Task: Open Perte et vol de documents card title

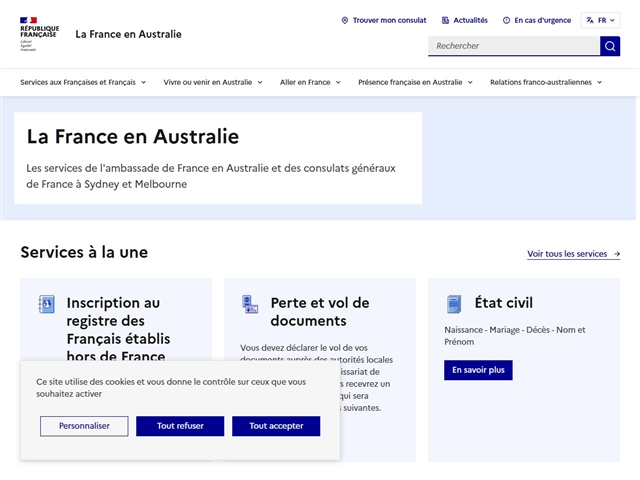Action: click(x=320, y=312)
